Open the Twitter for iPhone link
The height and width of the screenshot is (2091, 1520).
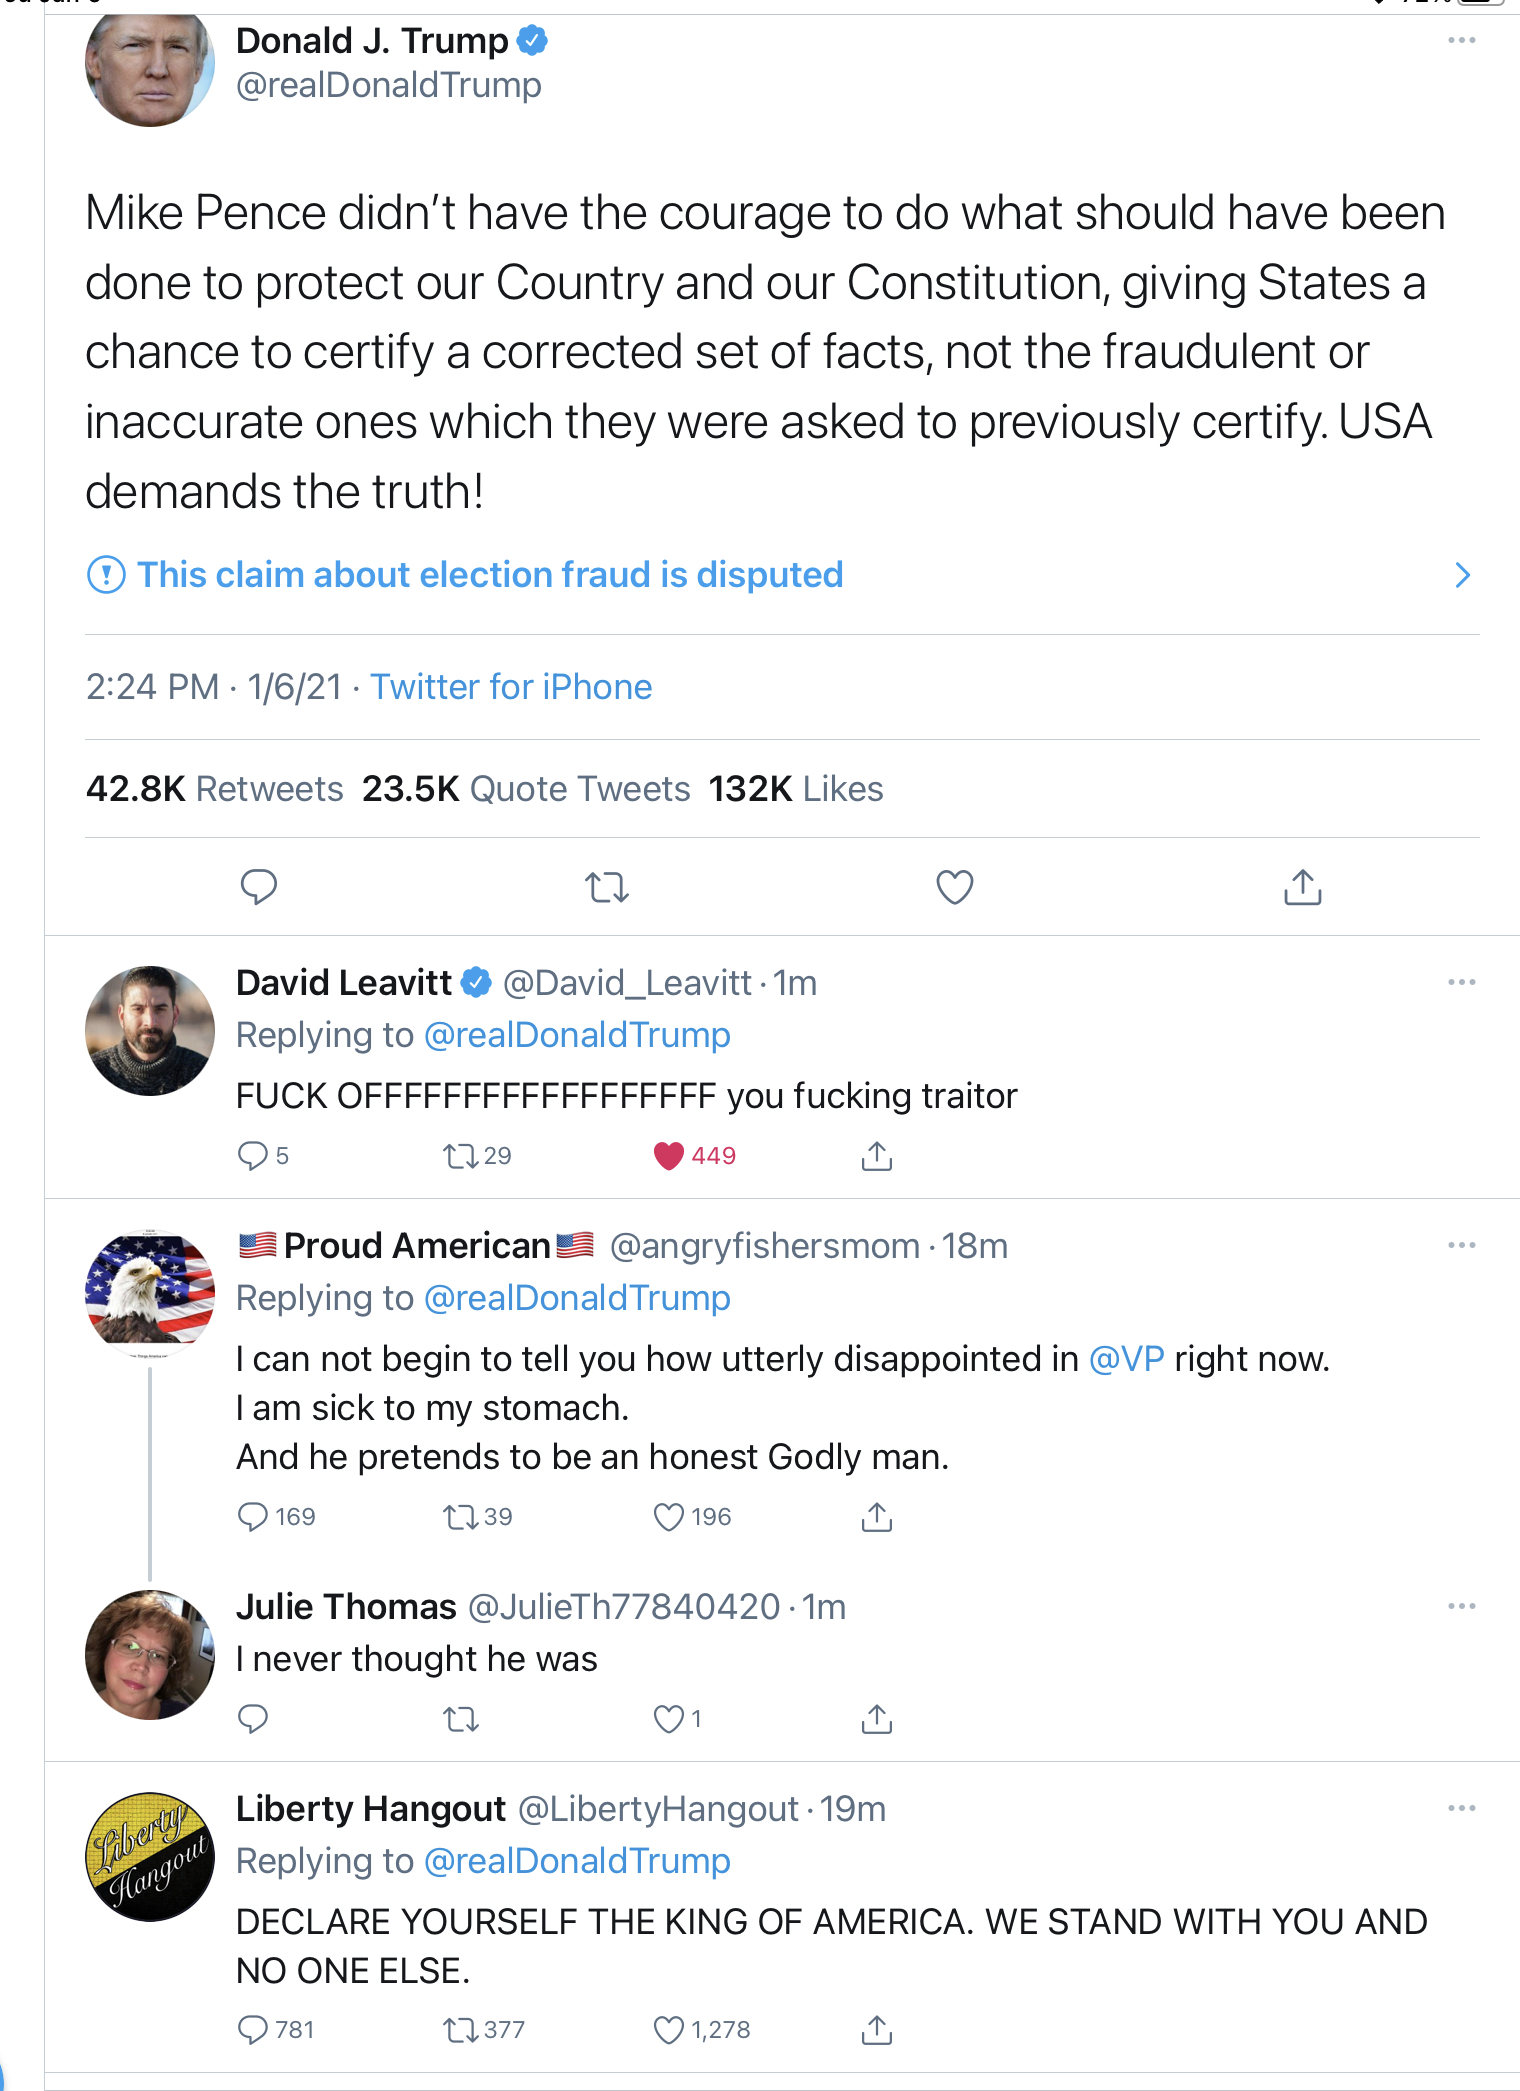click(x=511, y=687)
